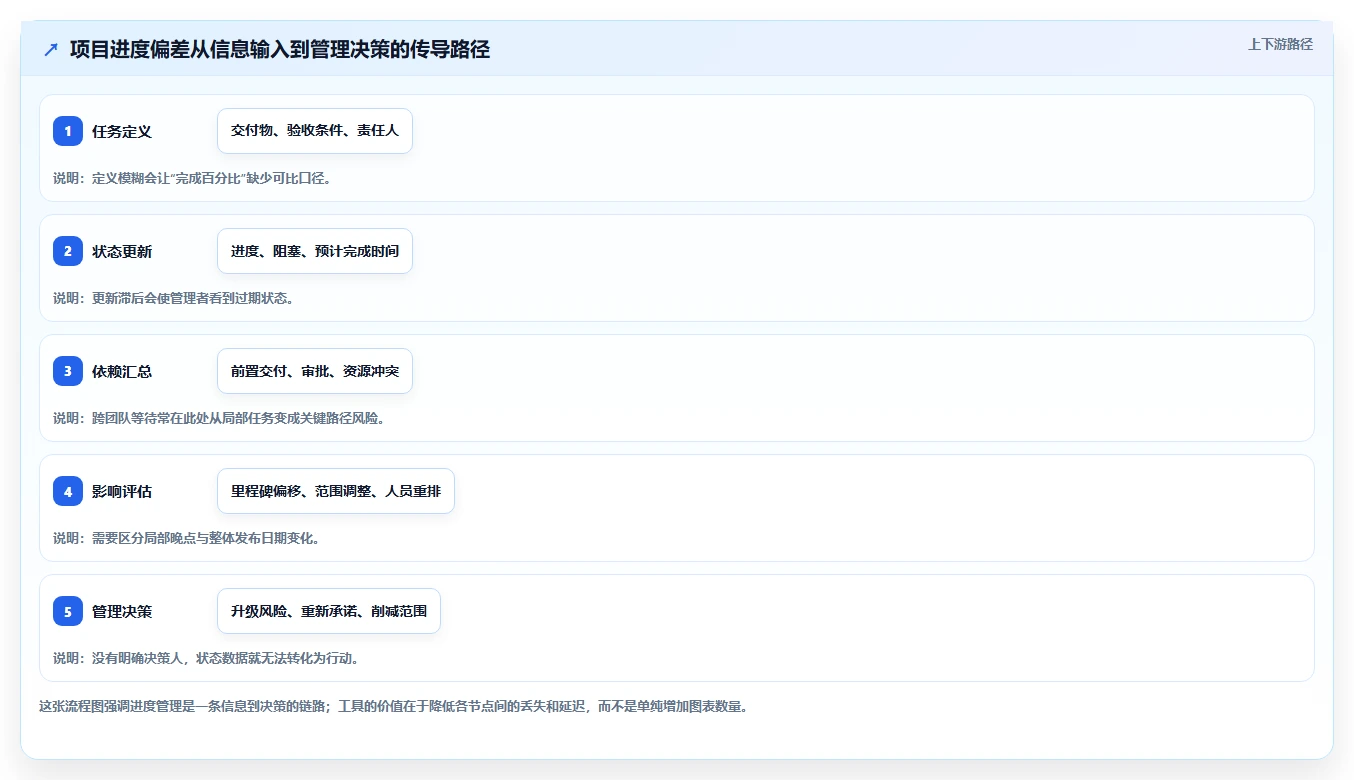Viewport: 1354px width, 780px height.
Task: Click the 交付物、验收条件、责任人 chip
Action: pyautogui.click(x=315, y=131)
